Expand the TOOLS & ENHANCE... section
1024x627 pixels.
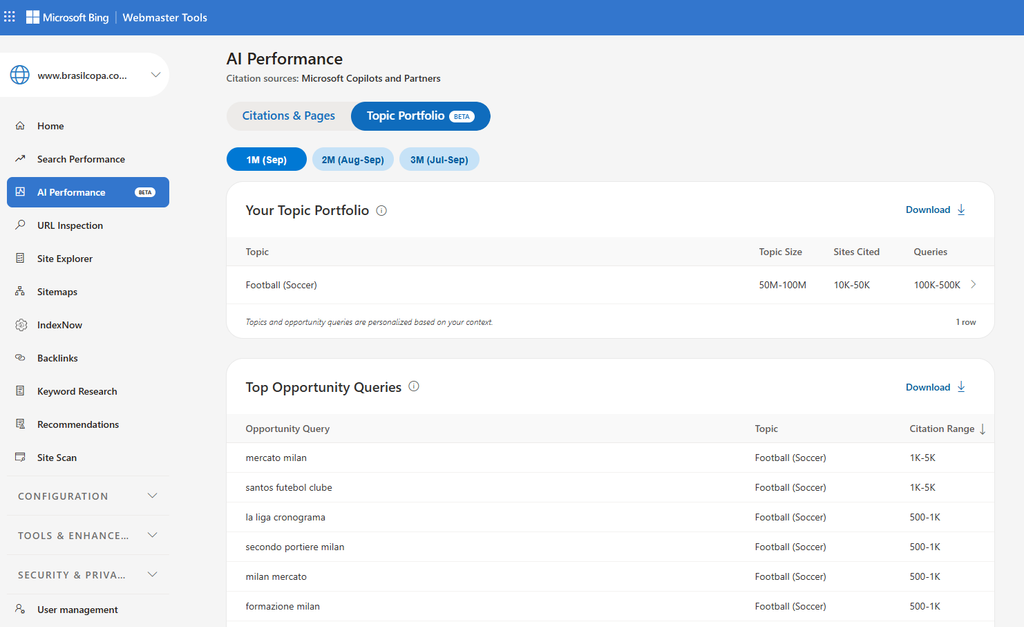[x=88, y=535]
